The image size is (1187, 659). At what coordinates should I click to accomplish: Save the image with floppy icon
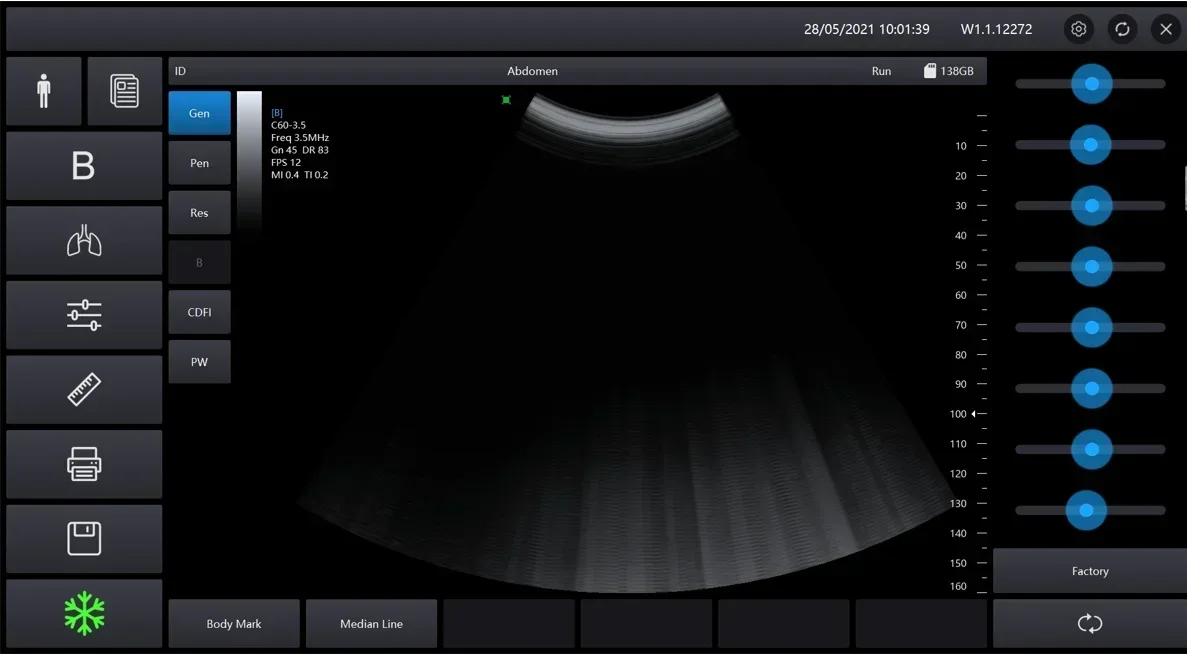84,539
